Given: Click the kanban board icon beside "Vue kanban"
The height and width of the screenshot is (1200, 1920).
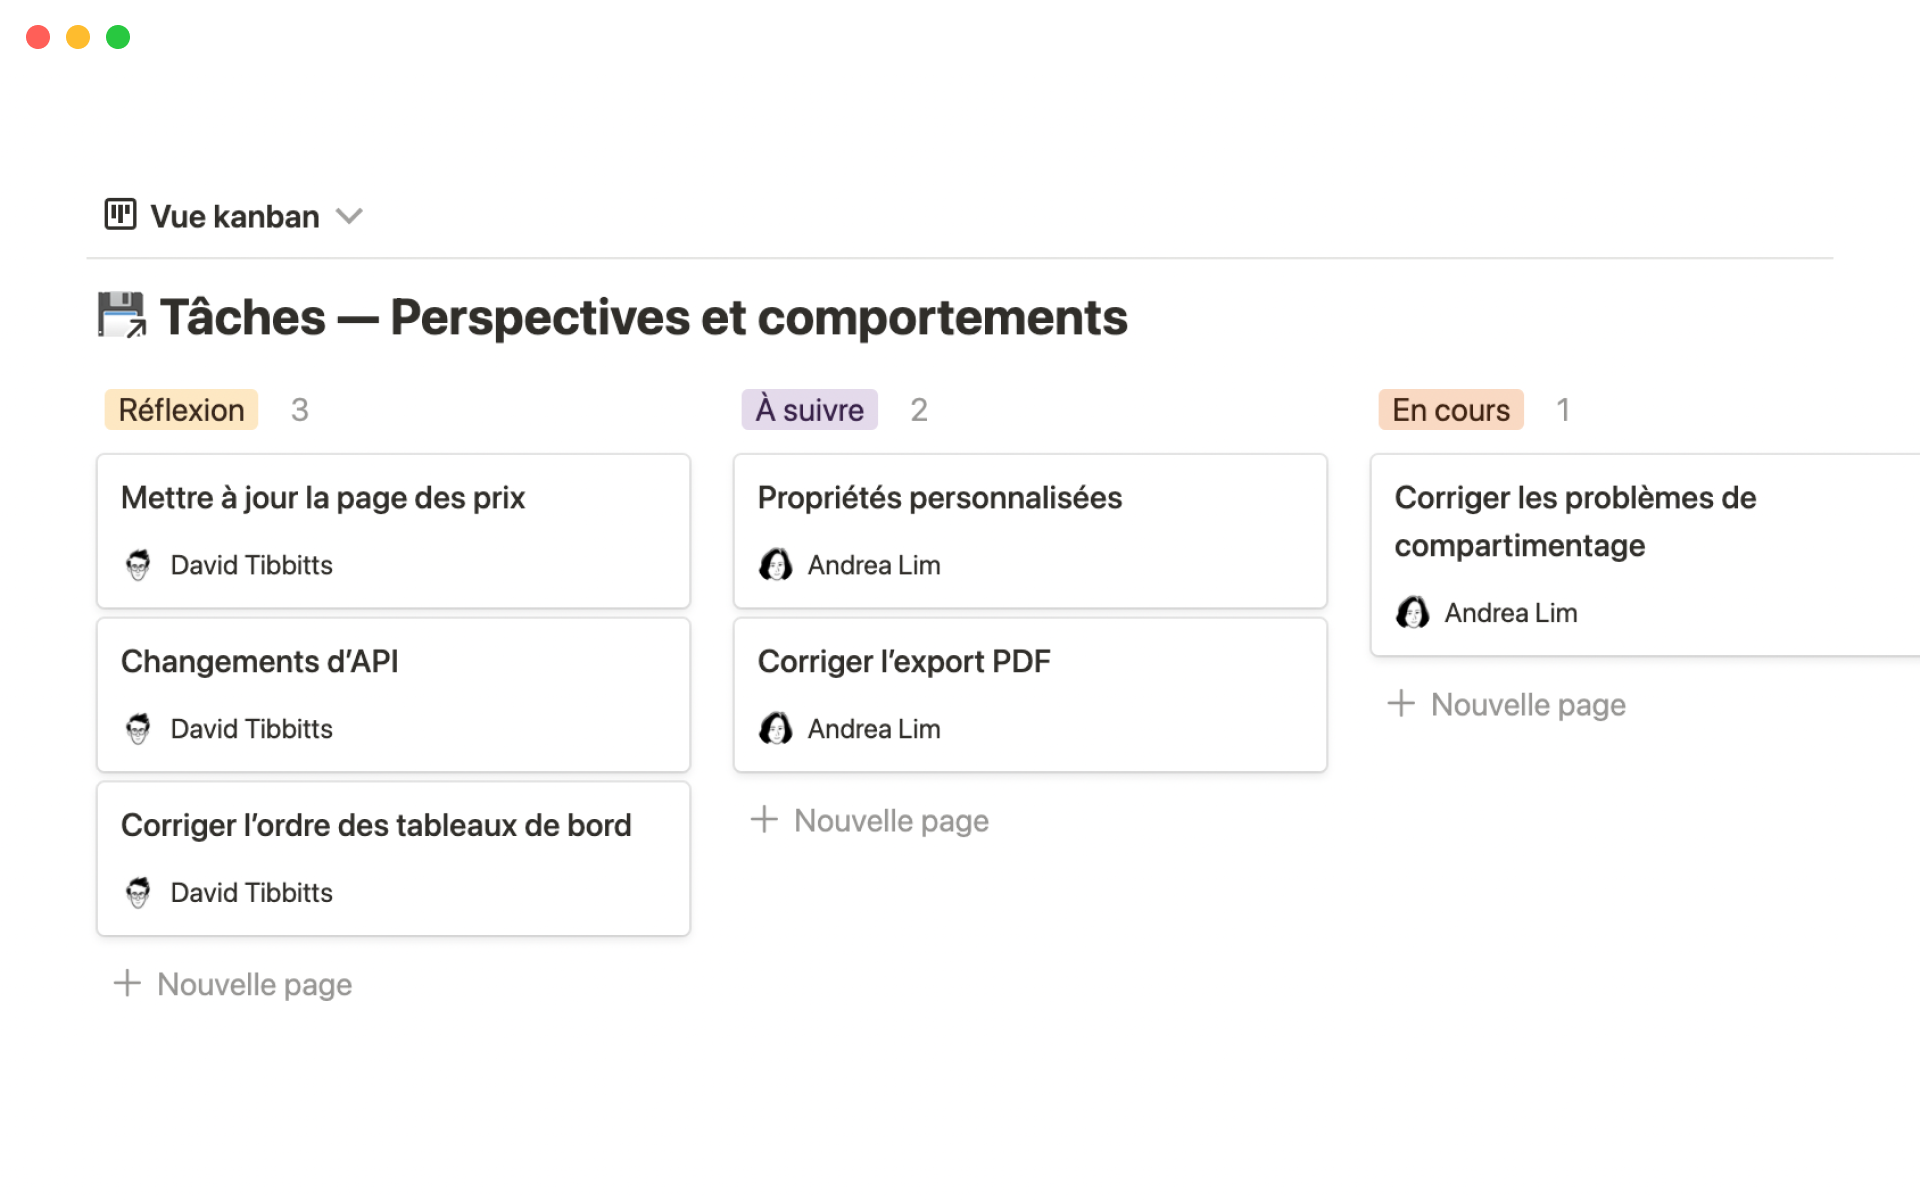Looking at the screenshot, I should (119, 215).
